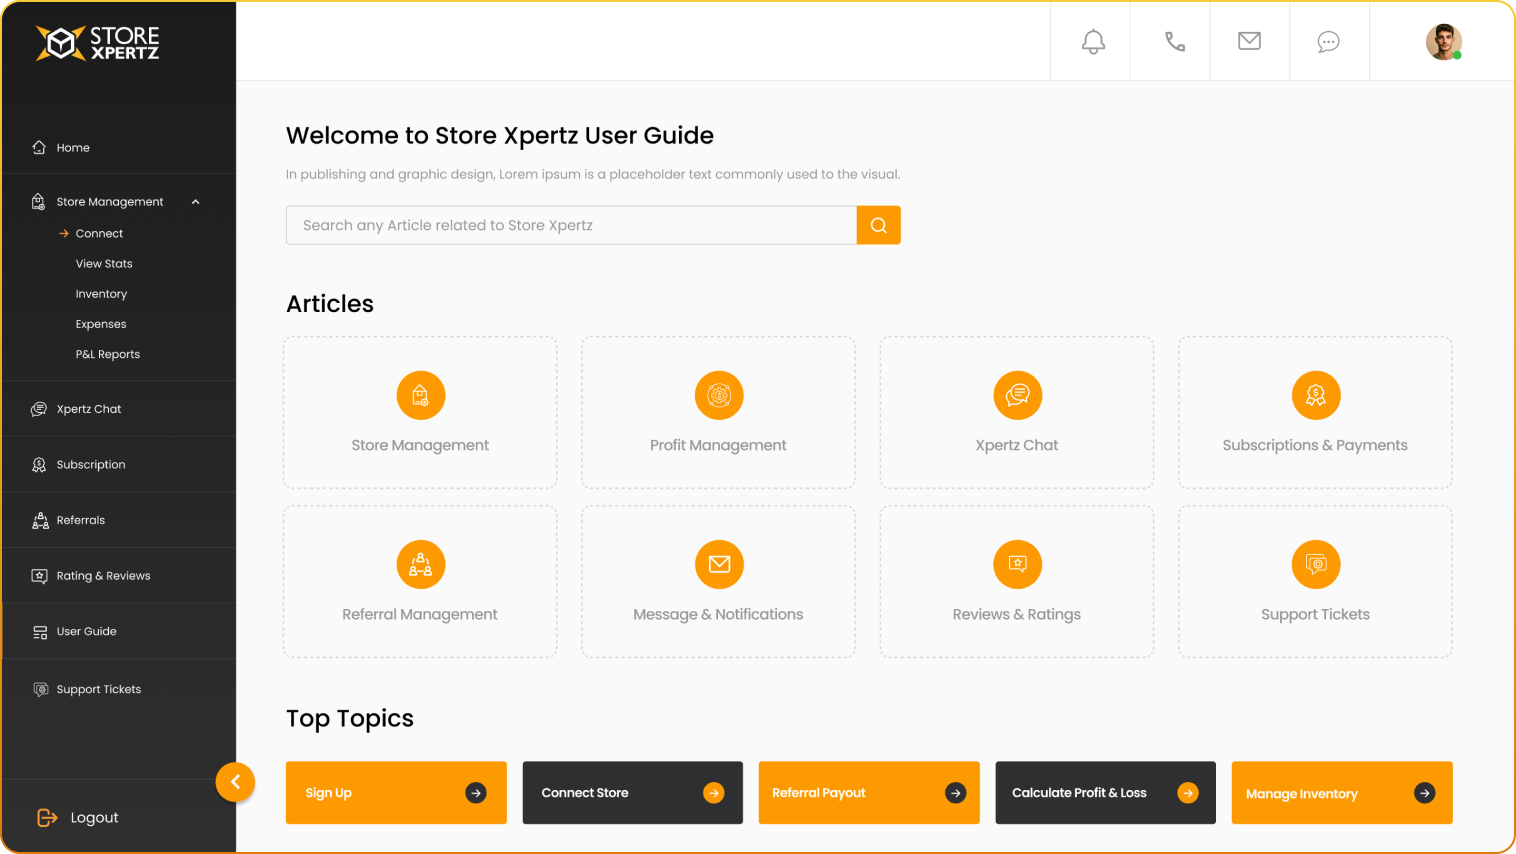Viewport: 1516px width, 854px height.
Task: Click arrow on Calculate Profit & Loss topic
Action: coord(1188,793)
